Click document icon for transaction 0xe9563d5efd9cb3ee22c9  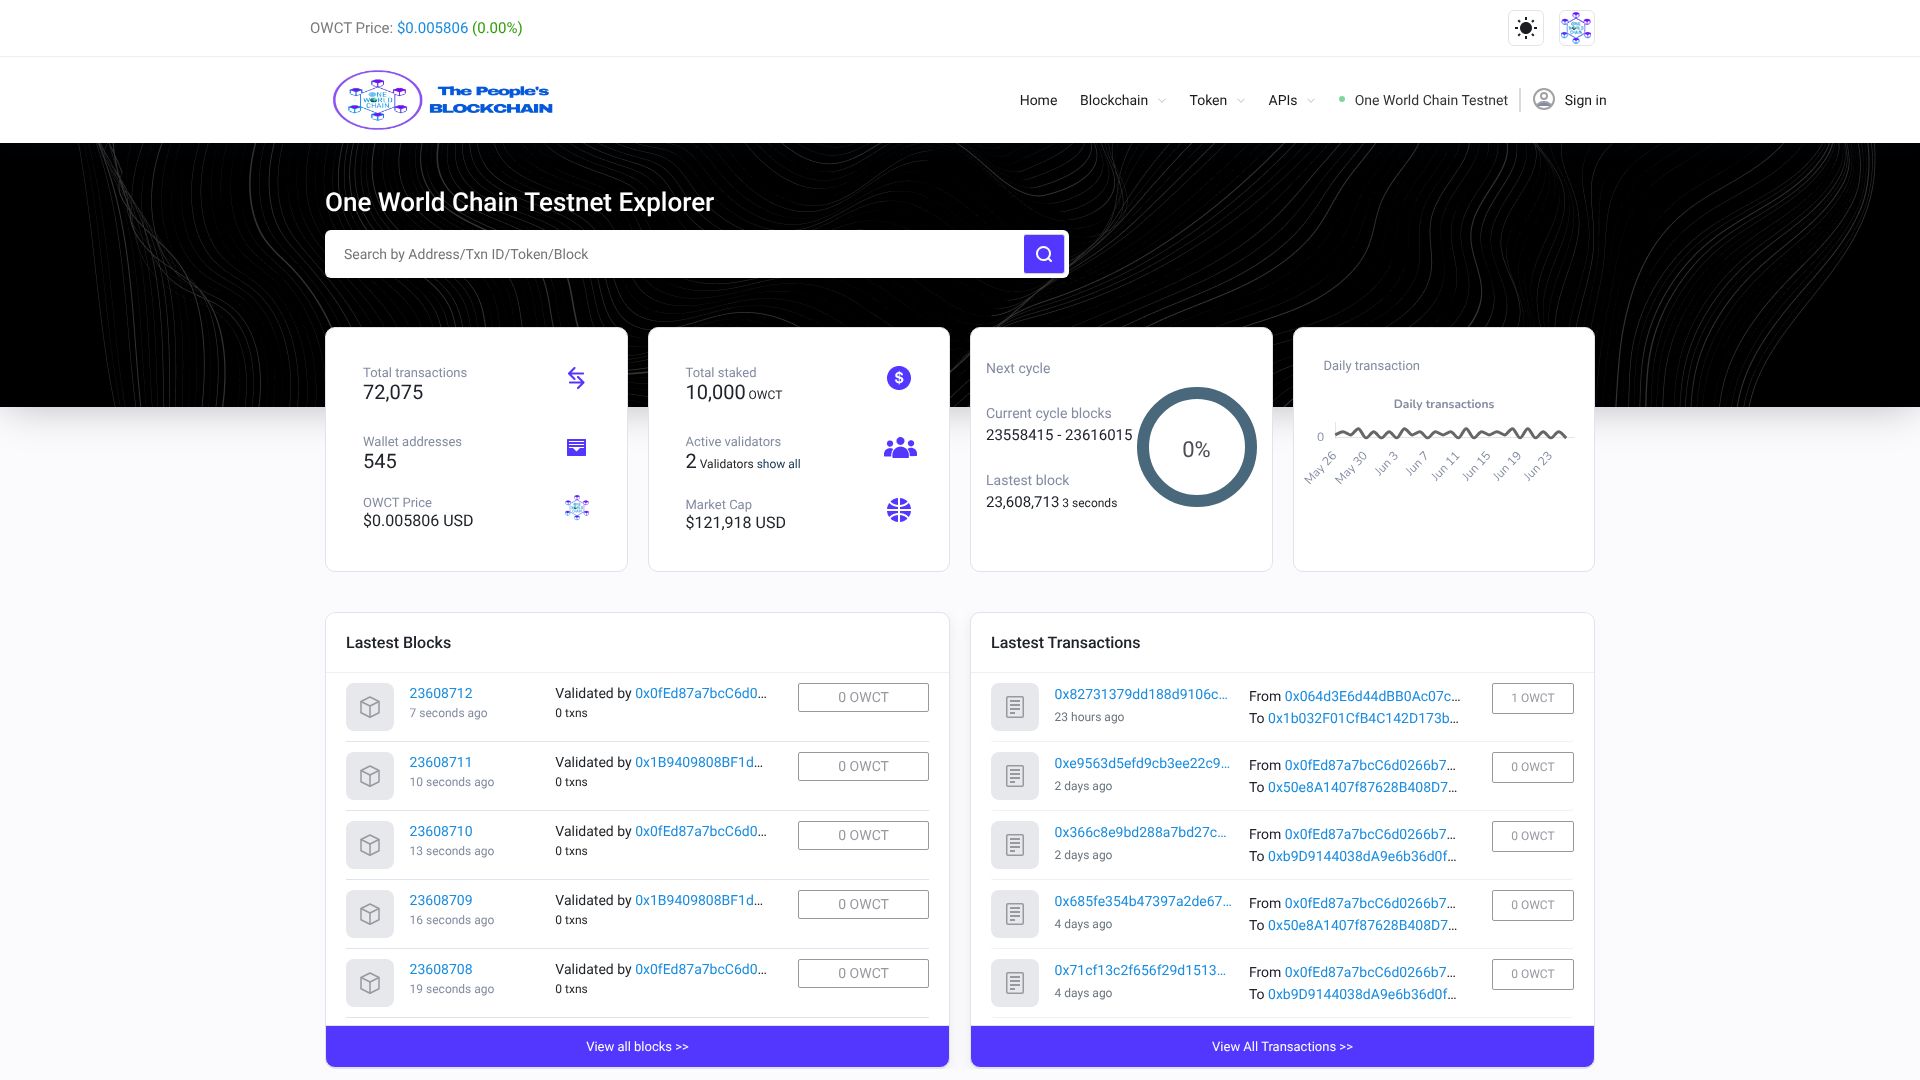(x=1015, y=776)
